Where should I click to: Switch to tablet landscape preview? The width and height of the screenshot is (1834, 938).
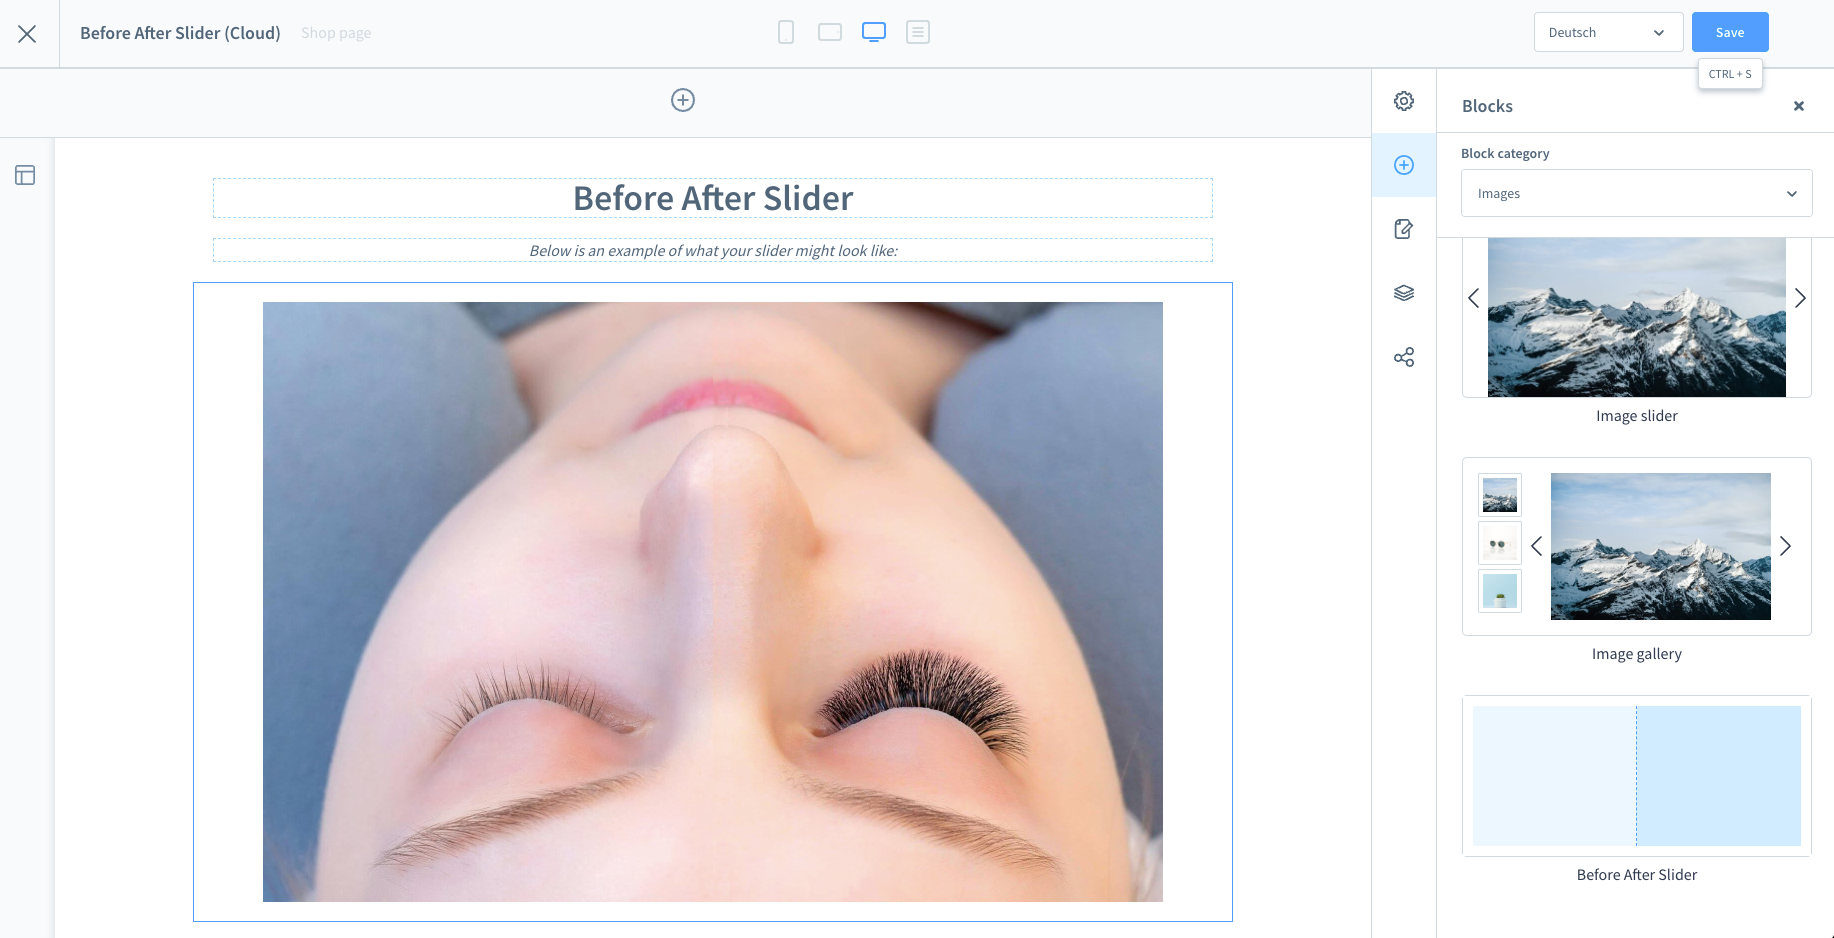point(830,32)
